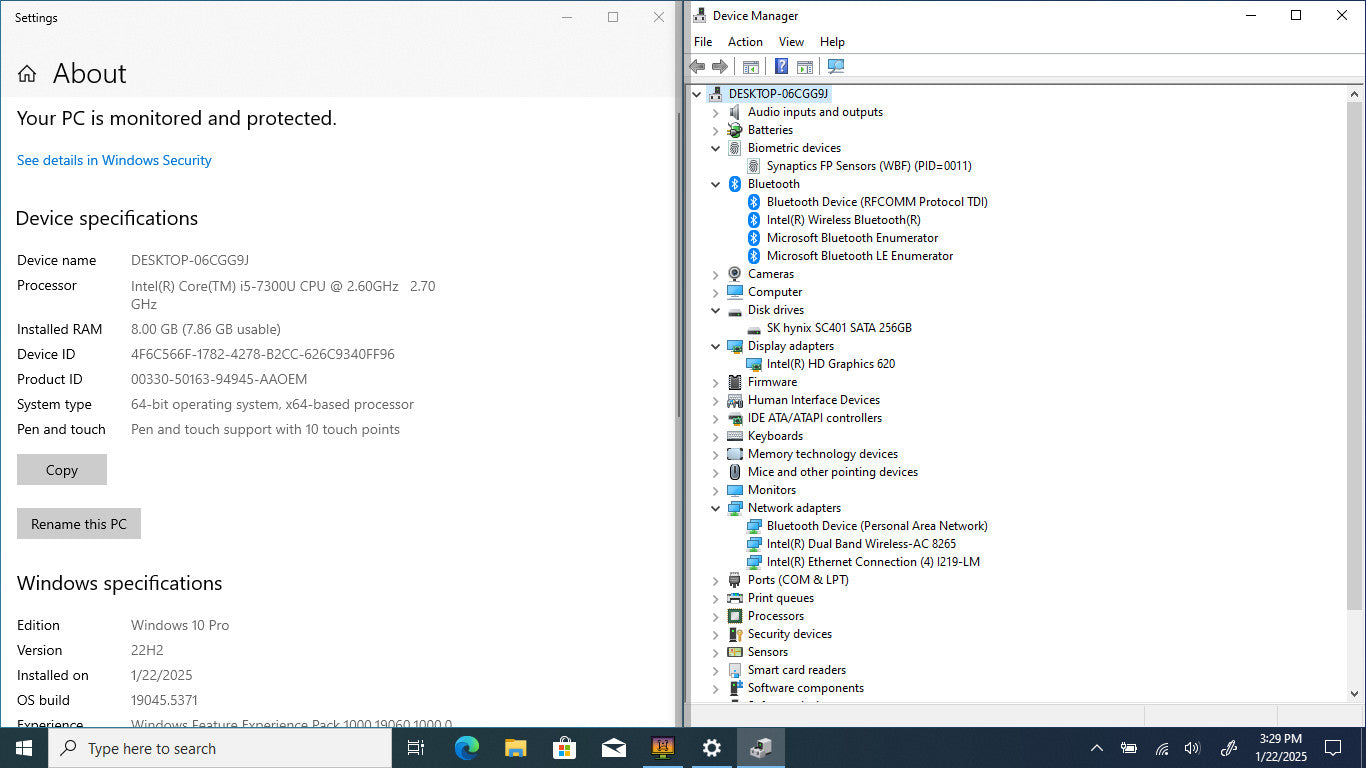
Task: Select Intel(R) Dual Band Wireless-AC 8265
Action: 861,544
